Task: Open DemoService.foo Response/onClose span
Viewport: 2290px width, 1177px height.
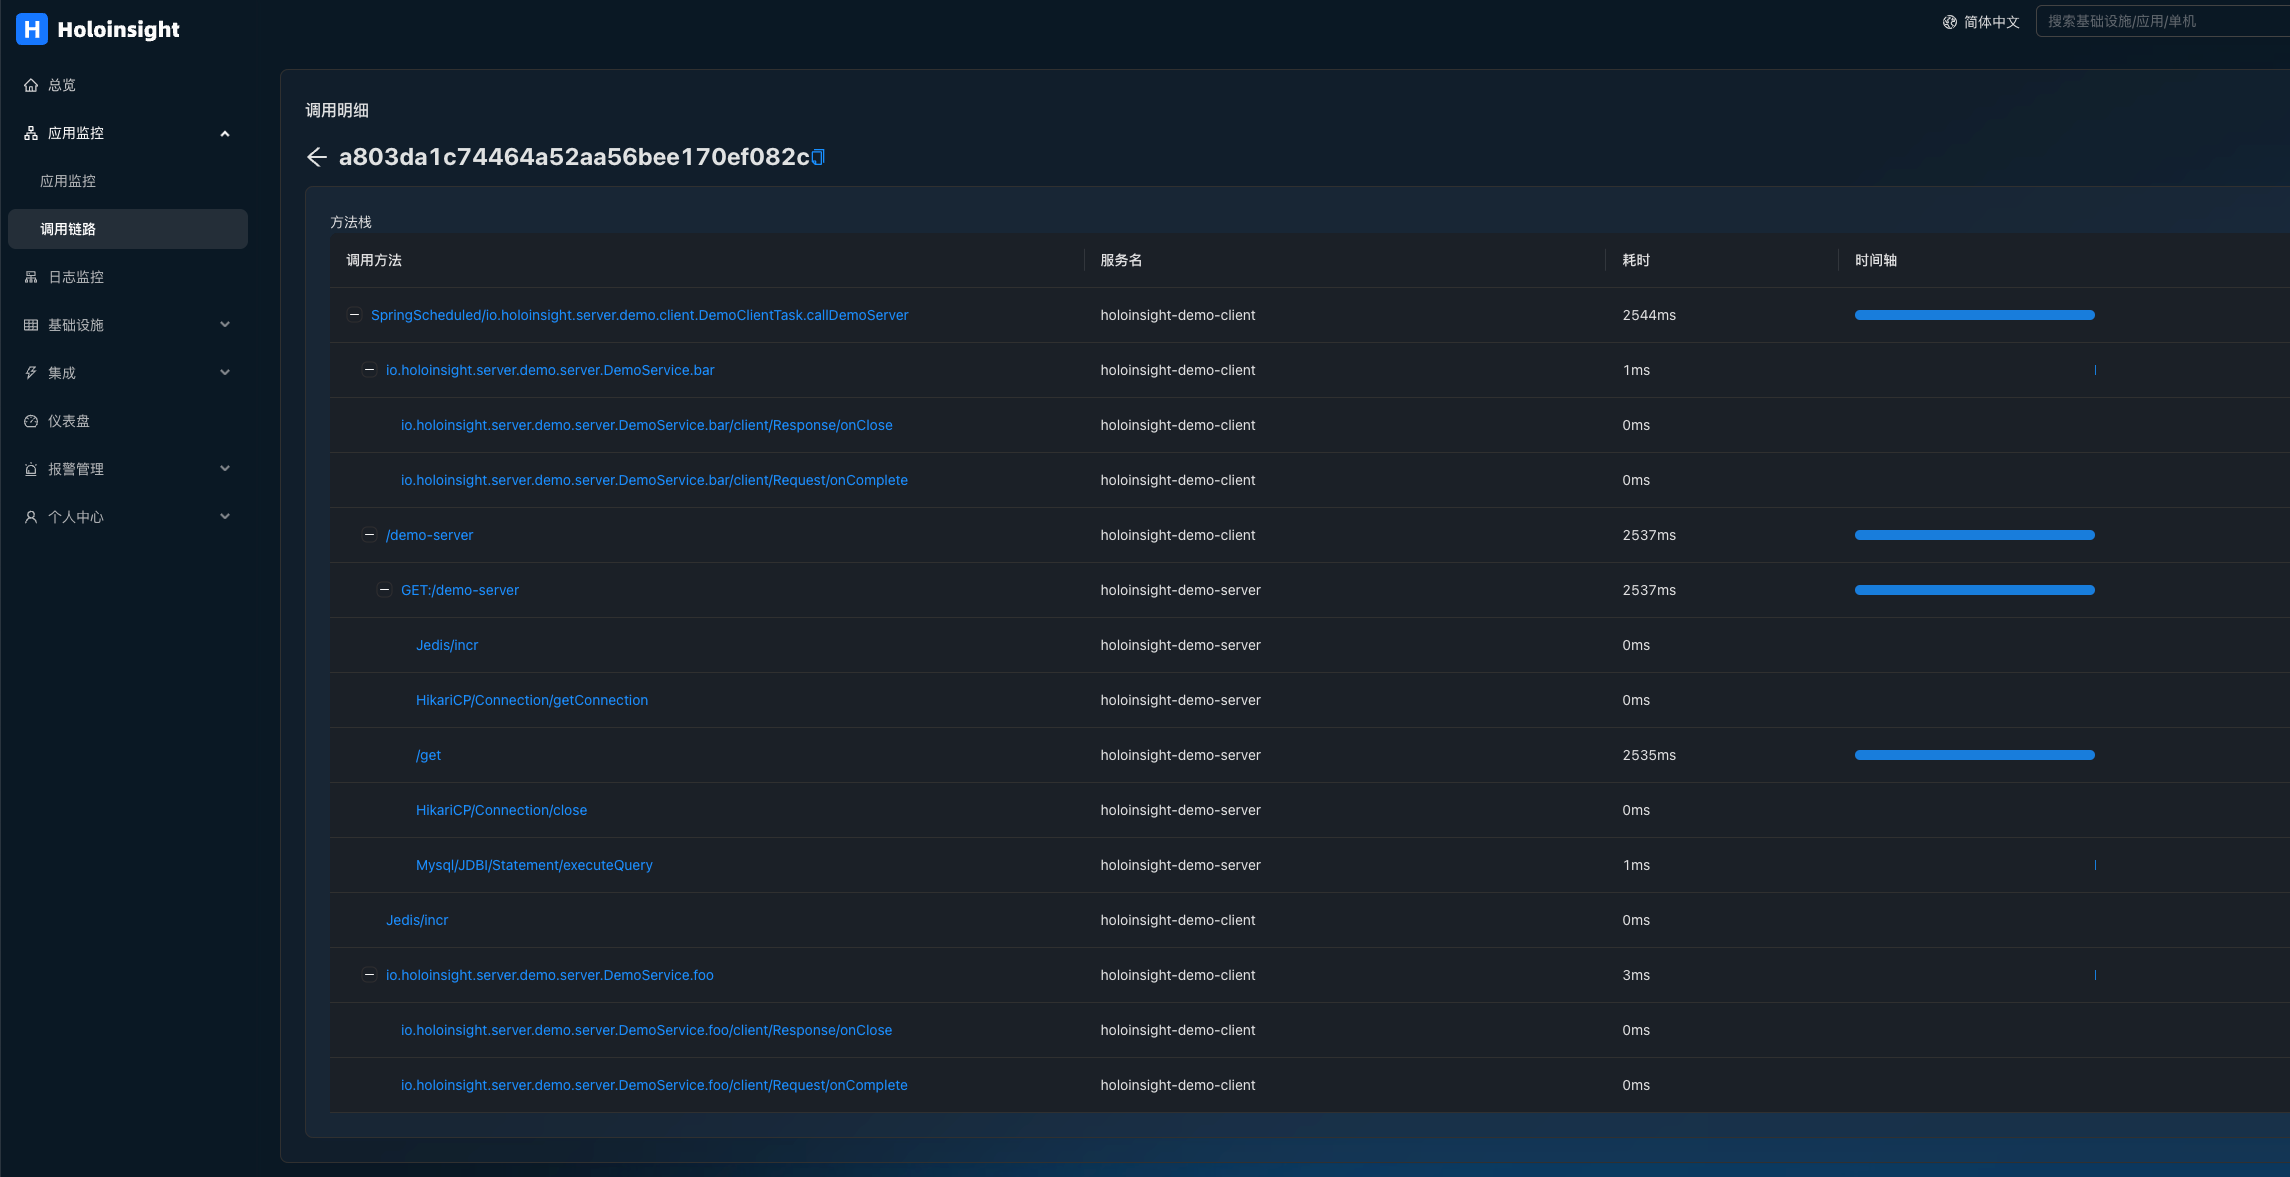Action: click(647, 1030)
